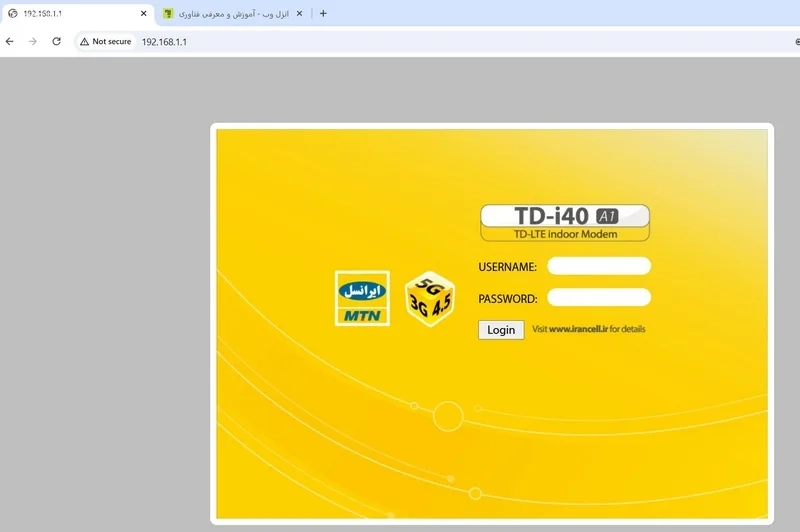
Task: Click the Login button
Action: [x=501, y=330]
